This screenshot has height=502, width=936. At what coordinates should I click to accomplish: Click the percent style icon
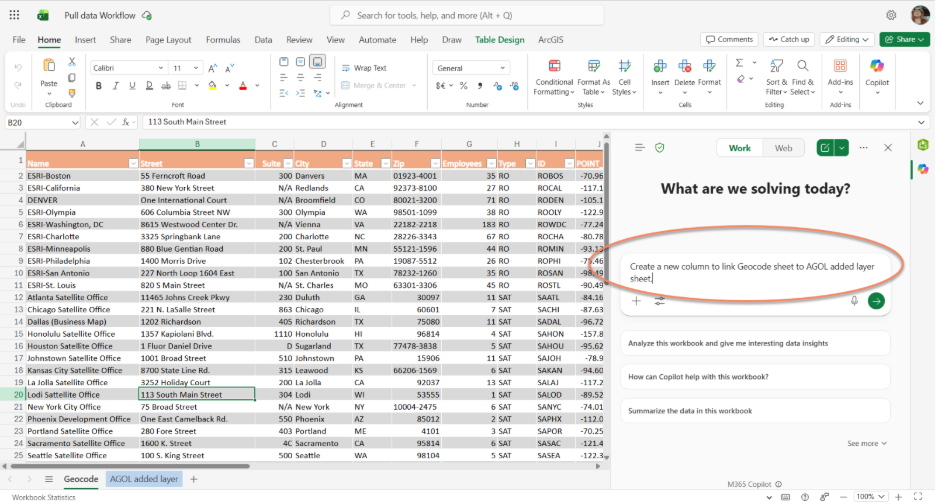pos(463,86)
